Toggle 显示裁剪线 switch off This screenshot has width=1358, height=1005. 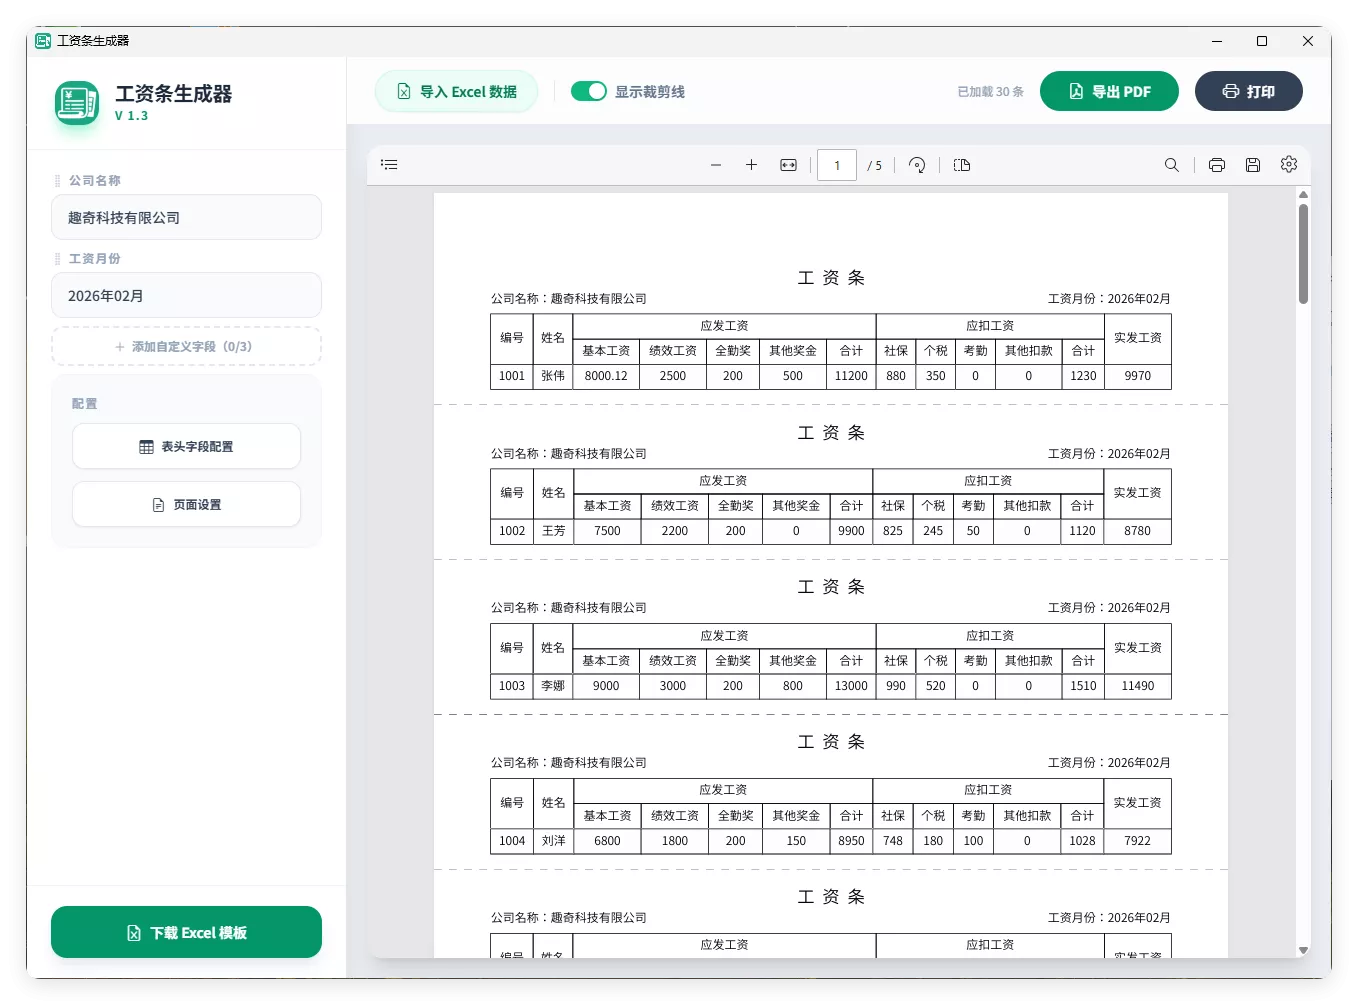[x=589, y=90]
